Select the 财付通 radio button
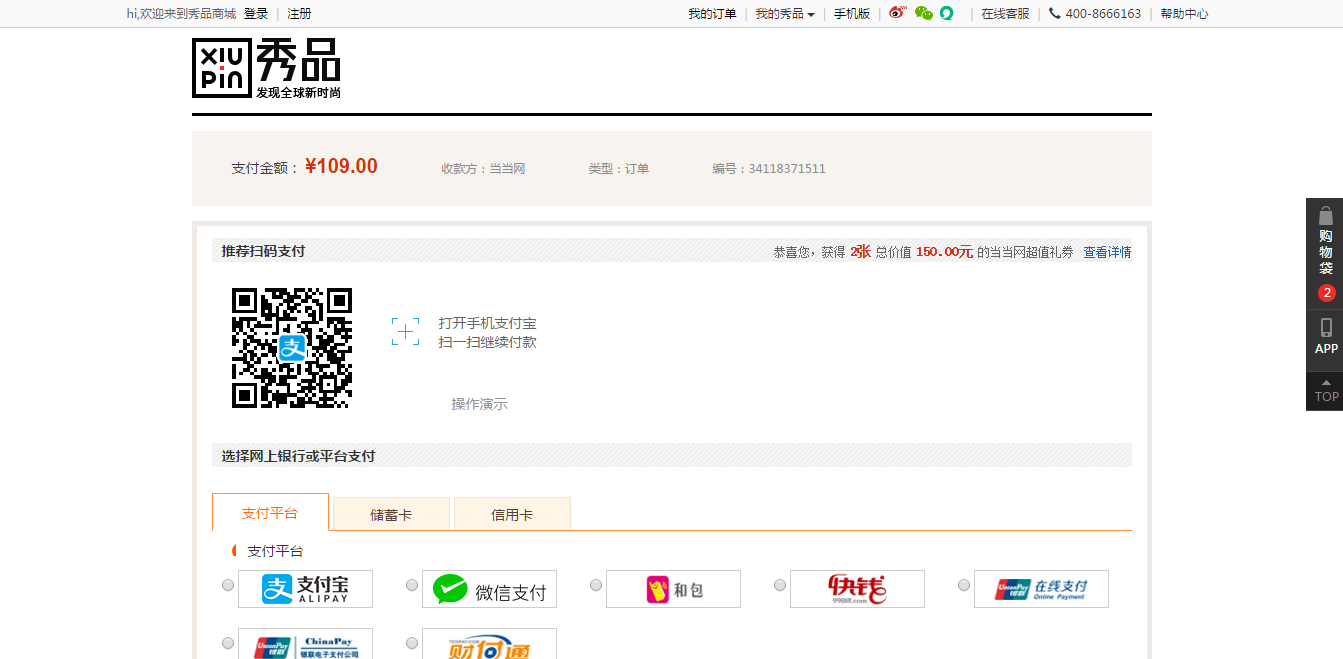1343x659 pixels. click(412, 643)
